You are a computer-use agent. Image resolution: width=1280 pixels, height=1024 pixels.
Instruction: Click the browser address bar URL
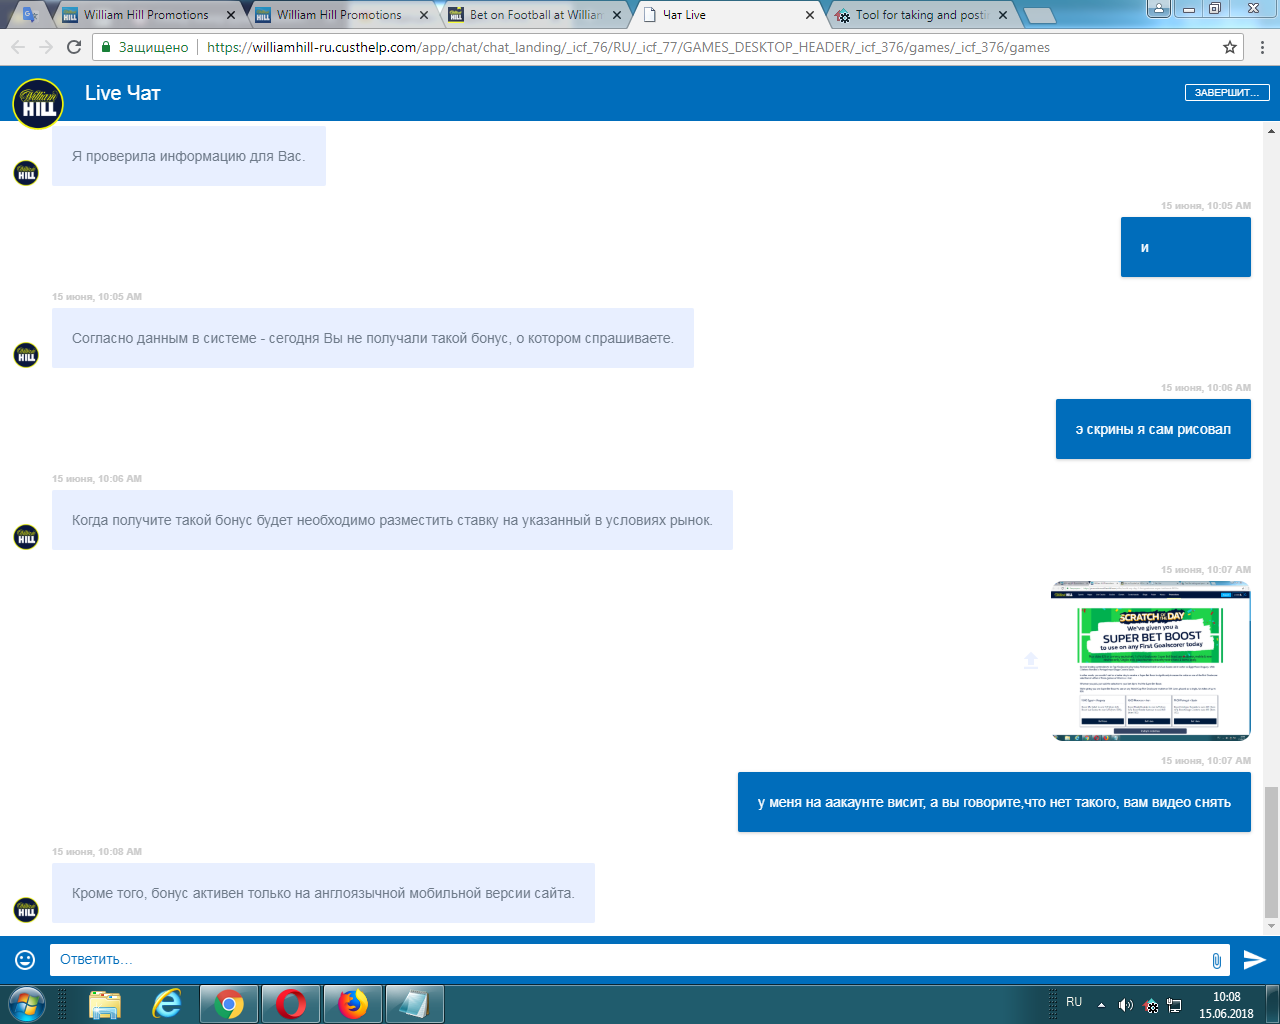[628, 47]
